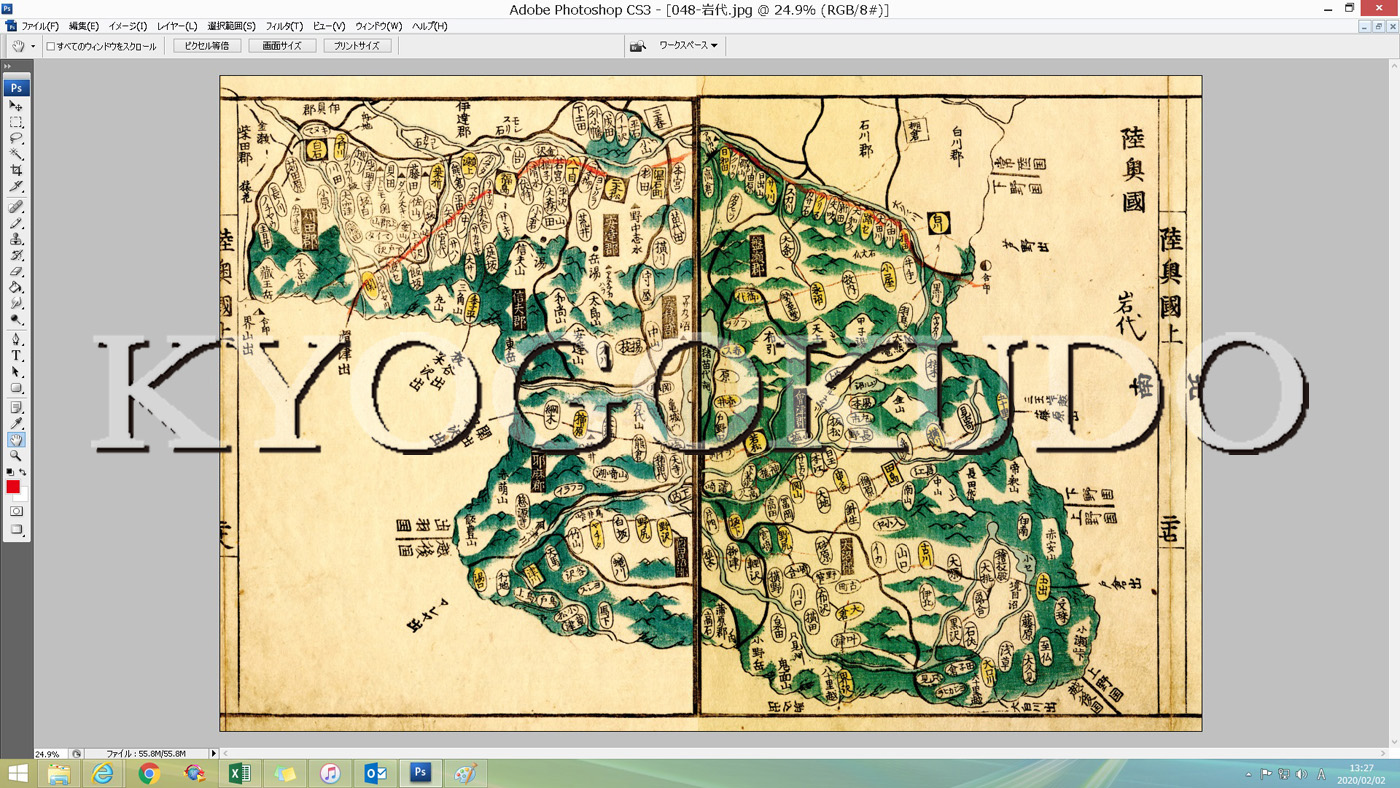Open the ワークスペース dropdown
Screen dimensions: 1400x788
point(688,46)
